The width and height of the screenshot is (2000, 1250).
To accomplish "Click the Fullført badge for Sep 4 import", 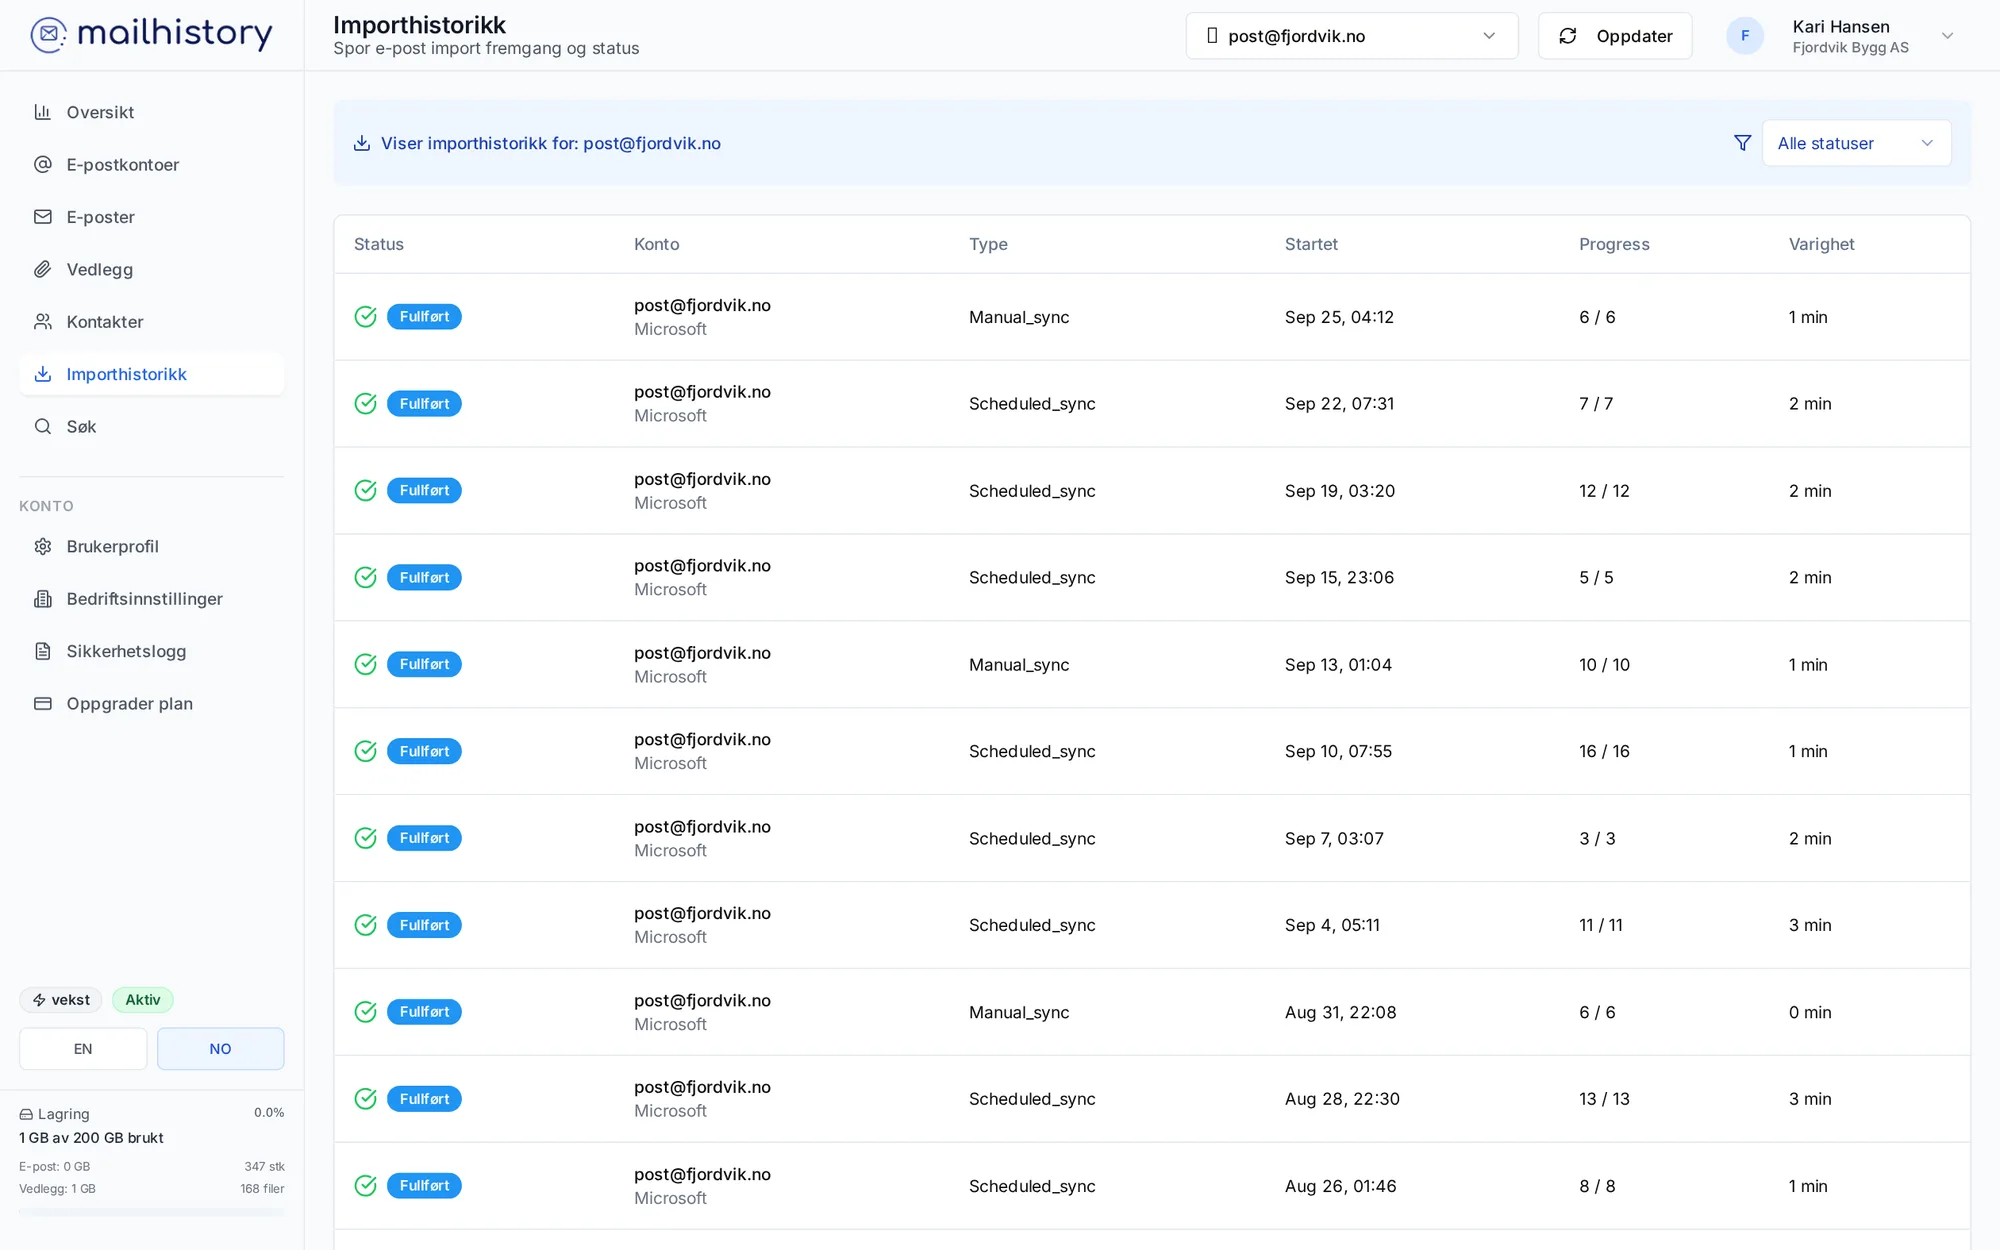I will click(x=424, y=925).
